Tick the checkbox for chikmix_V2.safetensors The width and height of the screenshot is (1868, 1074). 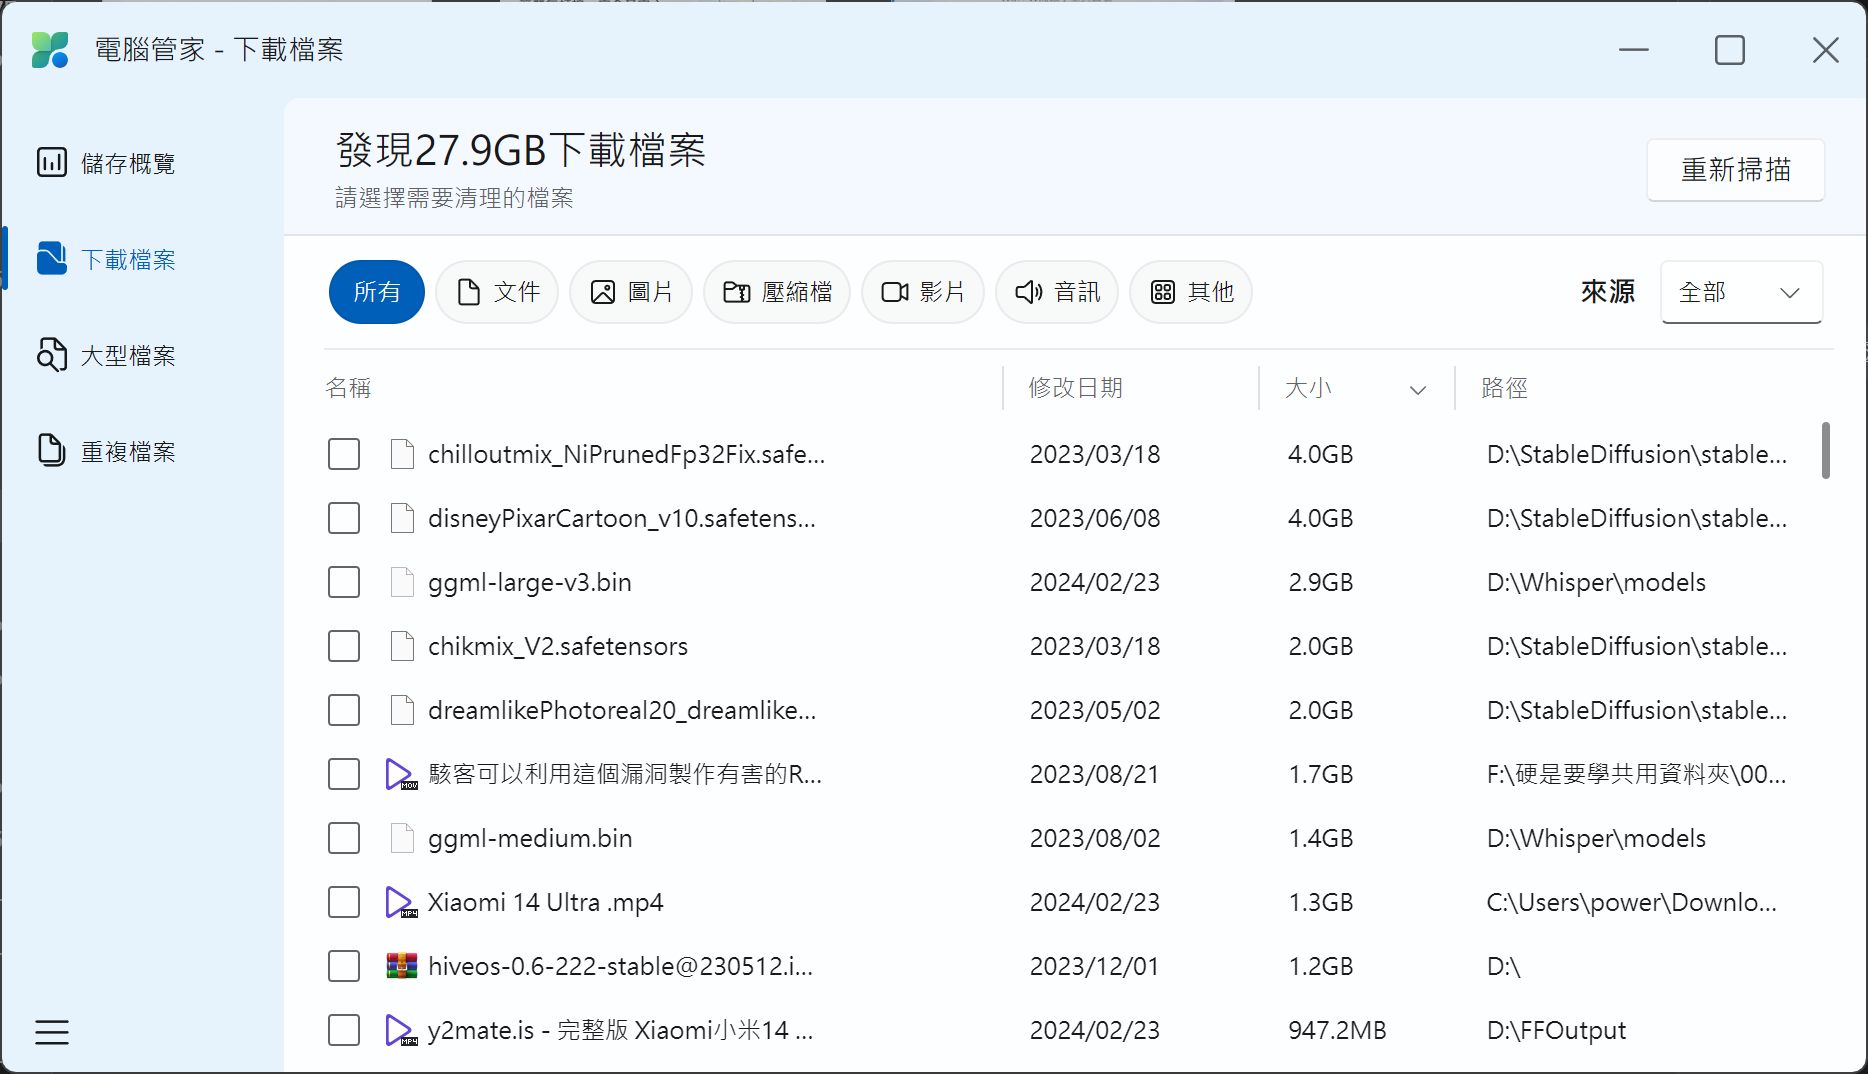click(x=344, y=646)
